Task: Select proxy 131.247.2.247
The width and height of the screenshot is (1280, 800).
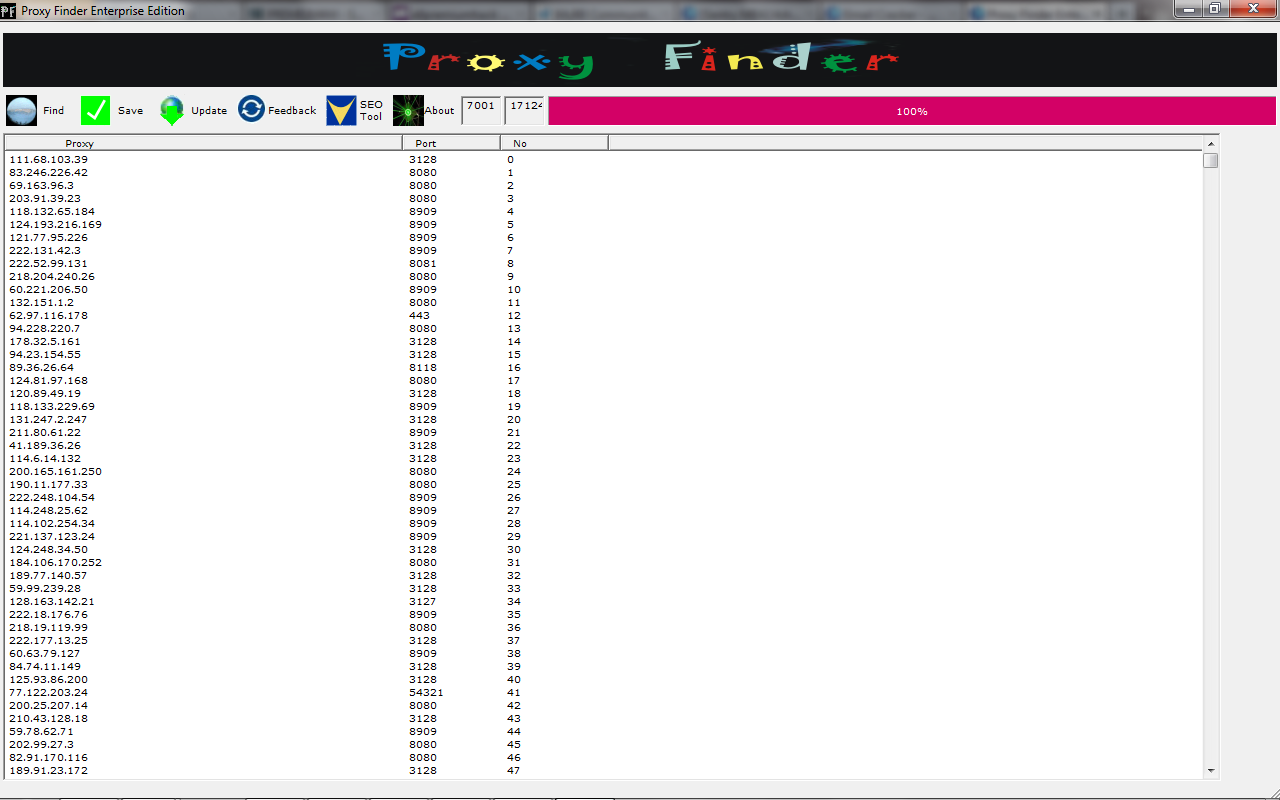Action: coord(49,419)
